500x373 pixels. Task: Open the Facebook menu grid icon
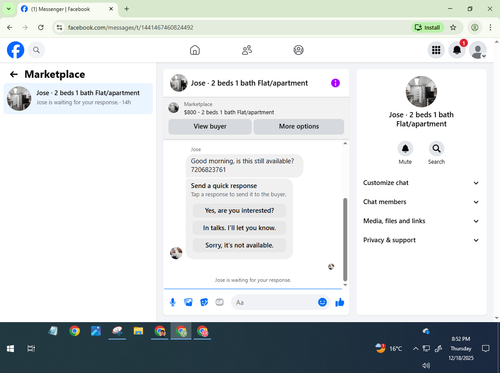coord(436,50)
